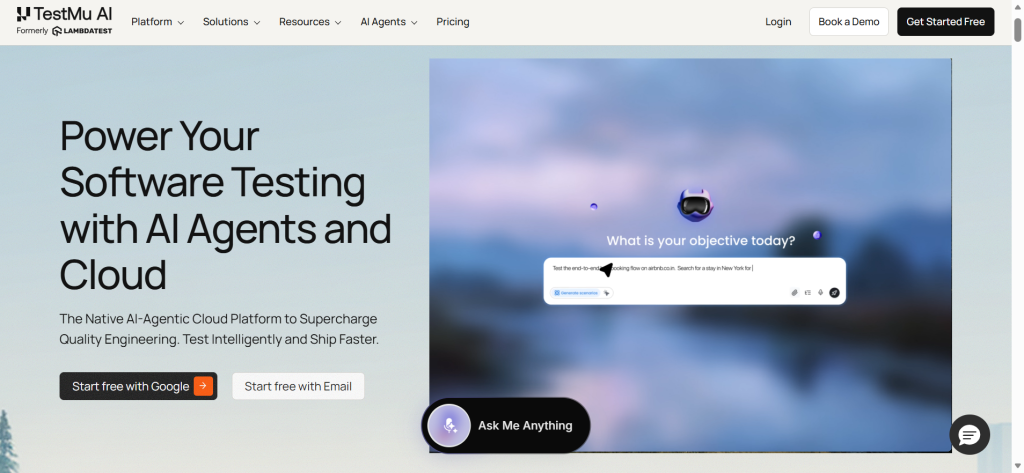Click the LambdaTest former brand logo
The image size is (1024, 473).
(82, 31)
